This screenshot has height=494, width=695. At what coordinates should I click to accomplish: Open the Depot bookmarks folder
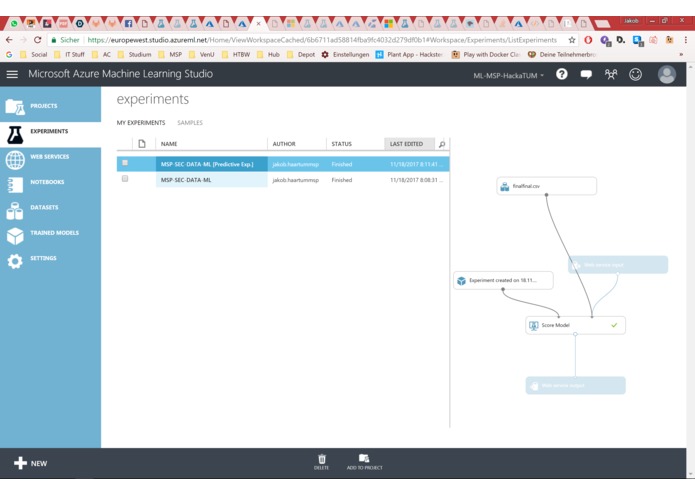(x=301, y=54)
